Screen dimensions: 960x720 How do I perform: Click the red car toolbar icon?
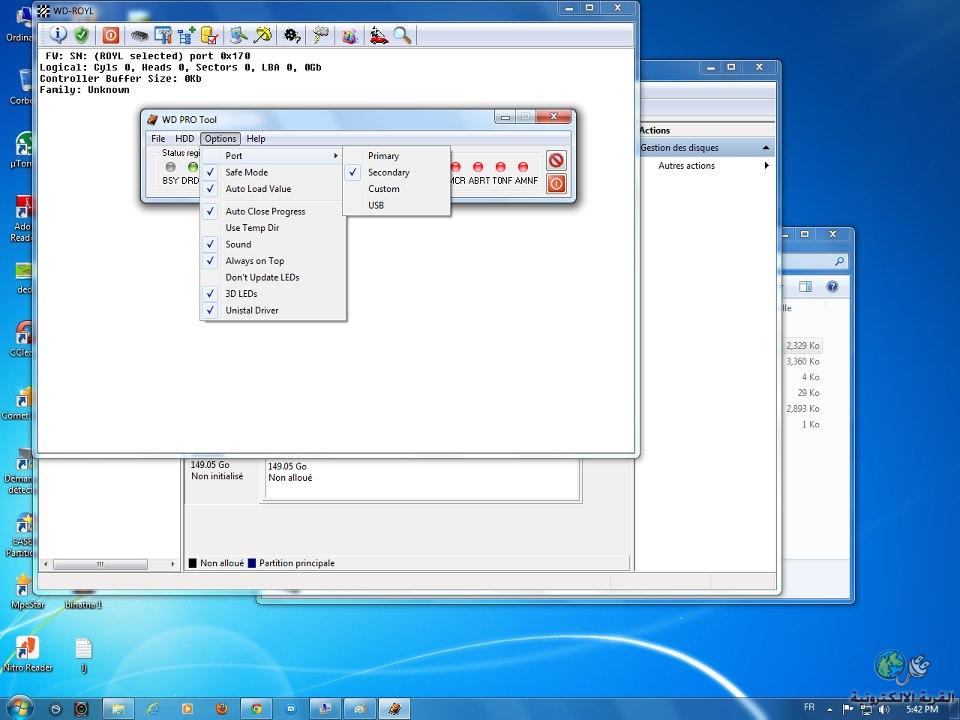point(379,35)
